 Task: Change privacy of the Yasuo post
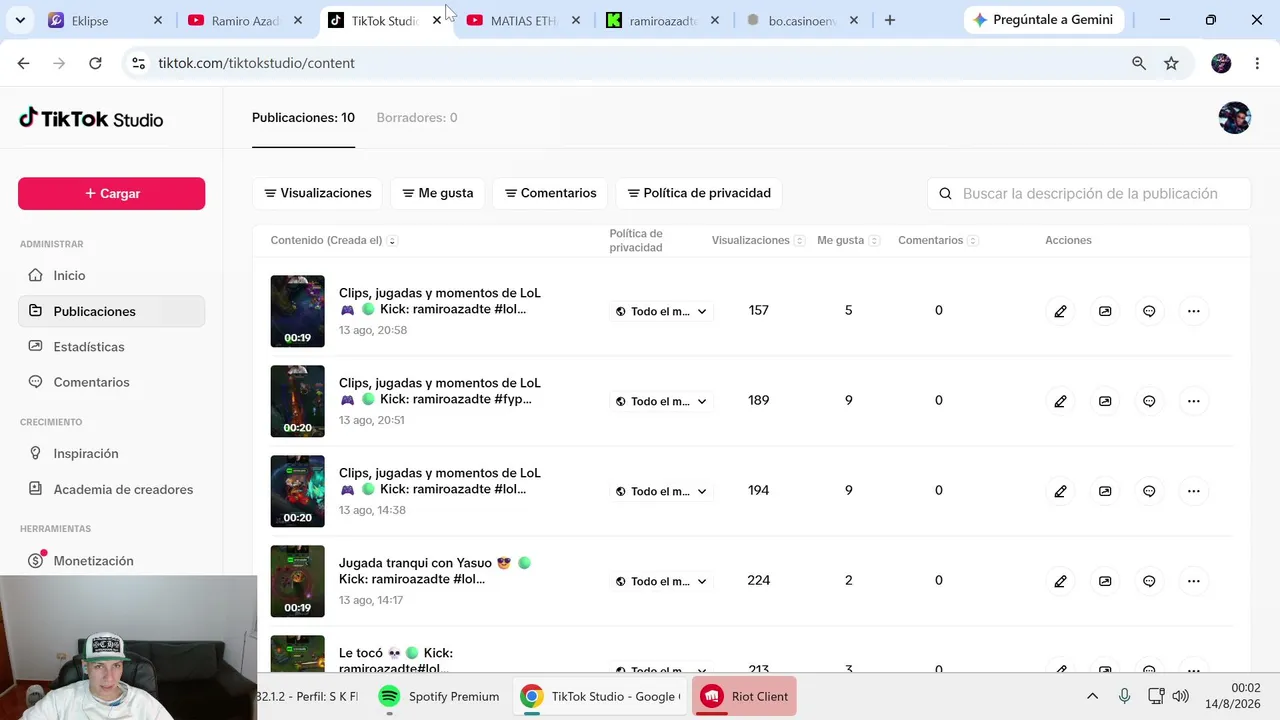[661, 581]
